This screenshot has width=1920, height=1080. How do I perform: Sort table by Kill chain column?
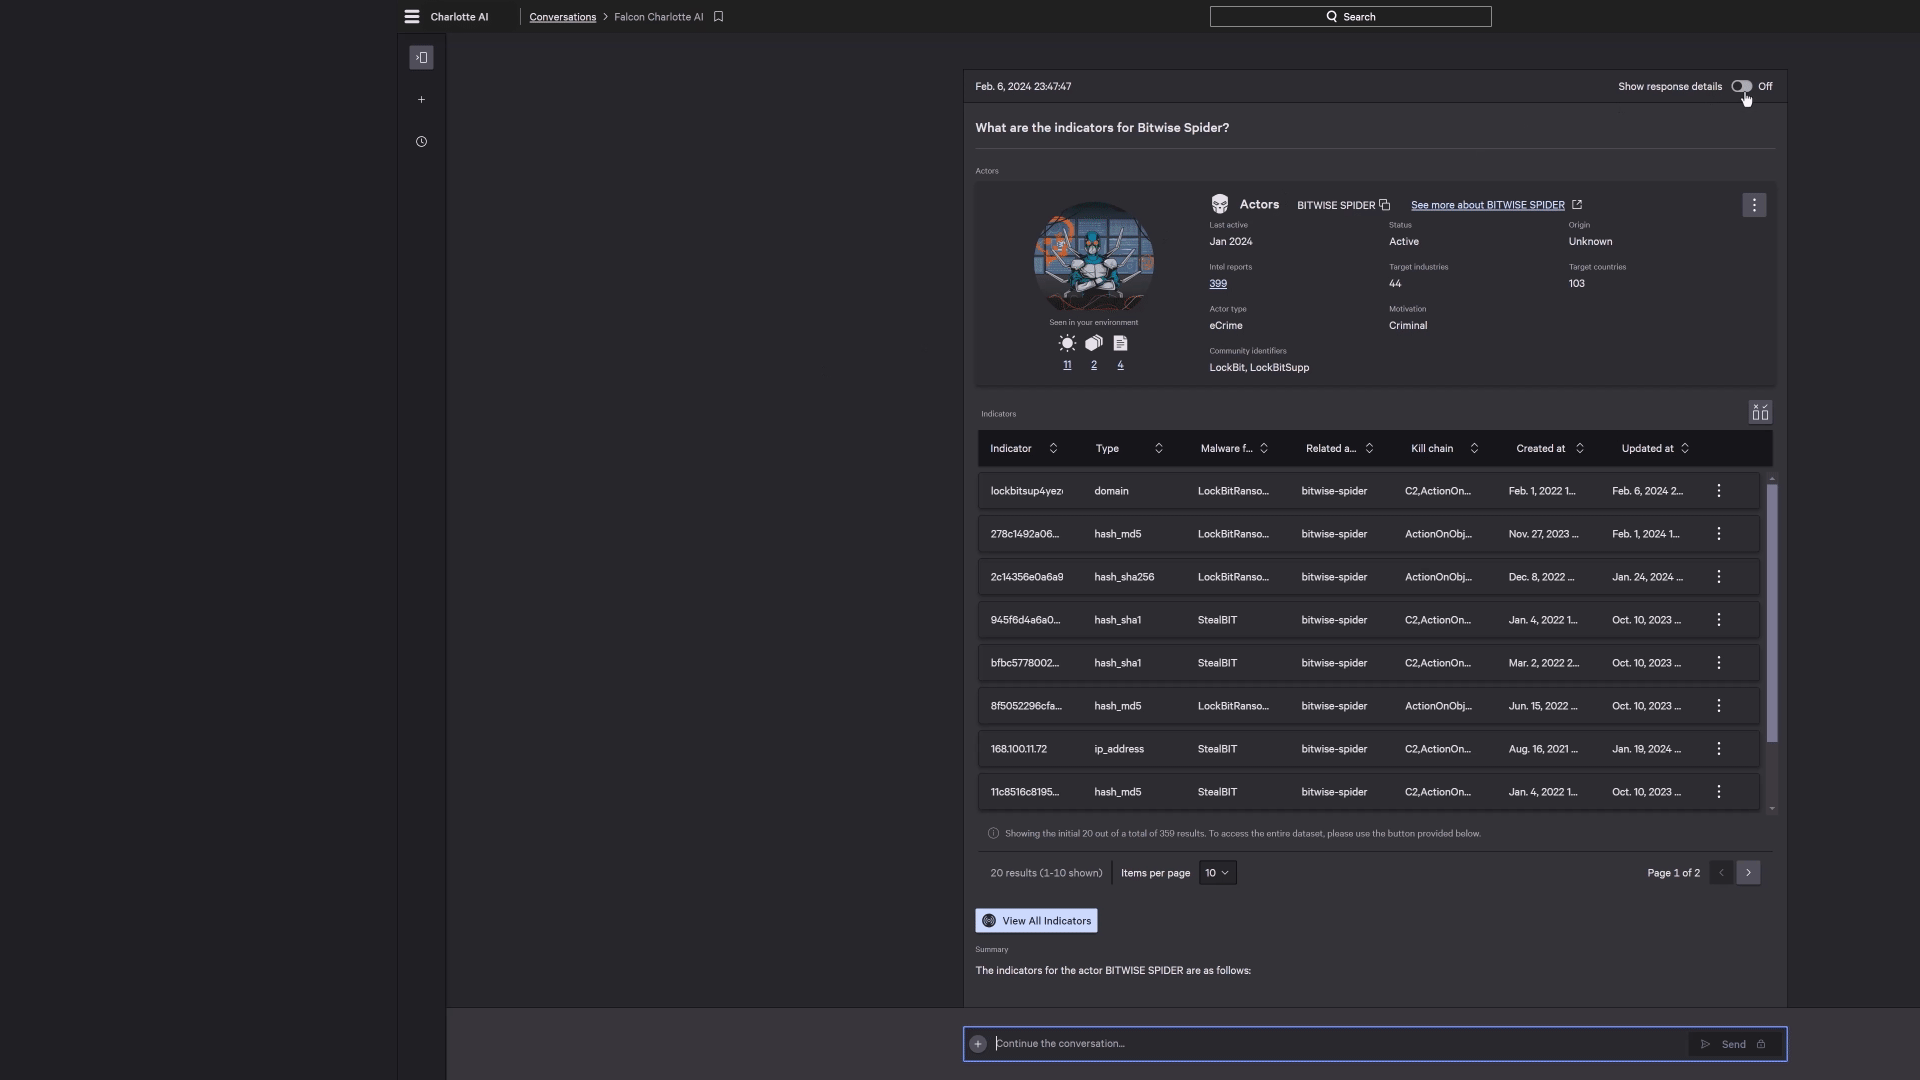click(1474, 449)
